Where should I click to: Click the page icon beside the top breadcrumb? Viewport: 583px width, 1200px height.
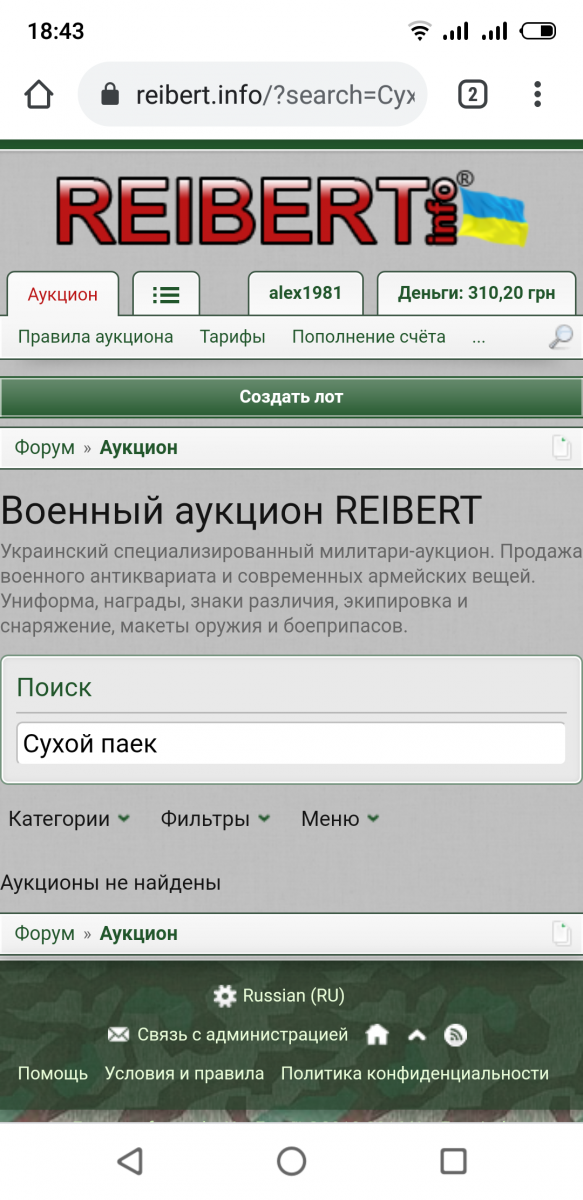[x=562, y=448]
